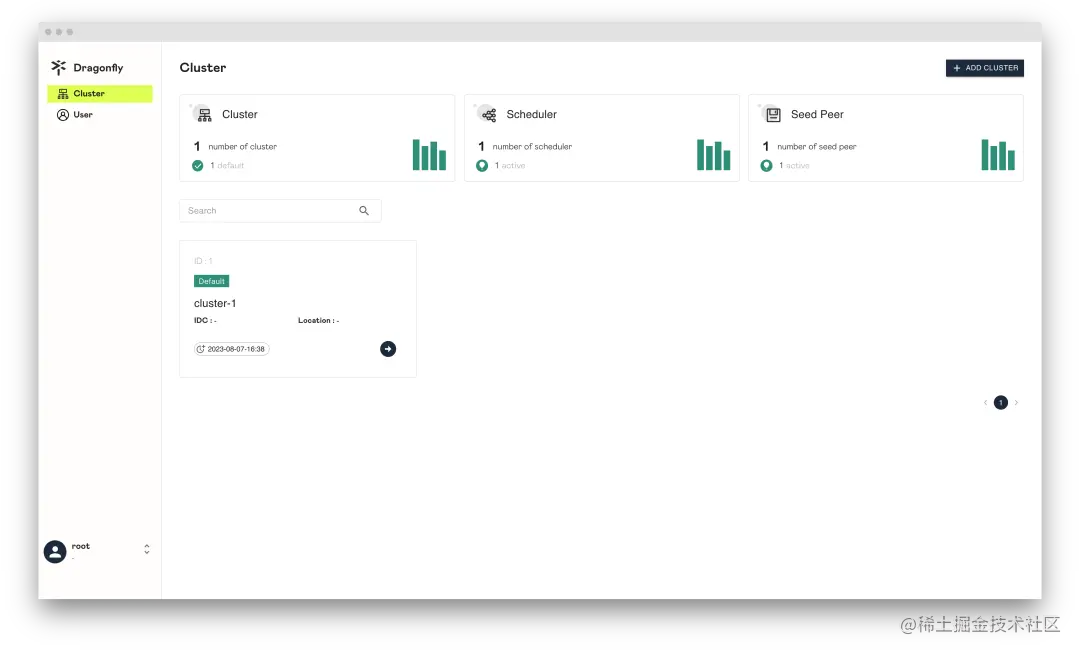1080x654 pixels.
Task: Click the green pin icon in Scheduler card
Action: (482, 166)
